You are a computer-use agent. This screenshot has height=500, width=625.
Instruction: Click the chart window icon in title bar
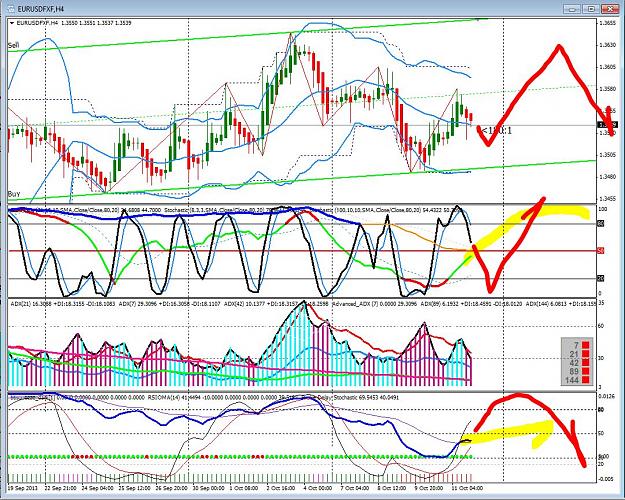pos(11,9)
